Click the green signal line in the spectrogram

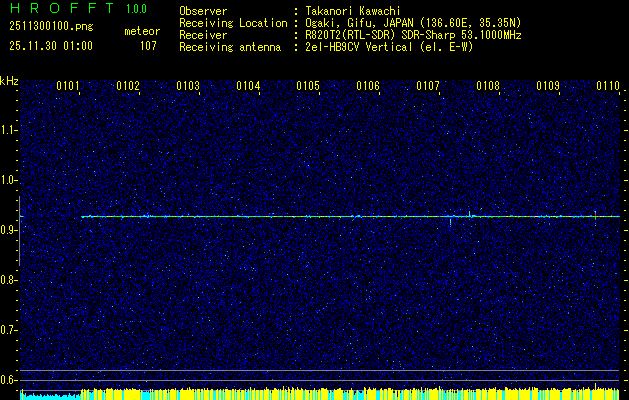(x=300, y=216)
